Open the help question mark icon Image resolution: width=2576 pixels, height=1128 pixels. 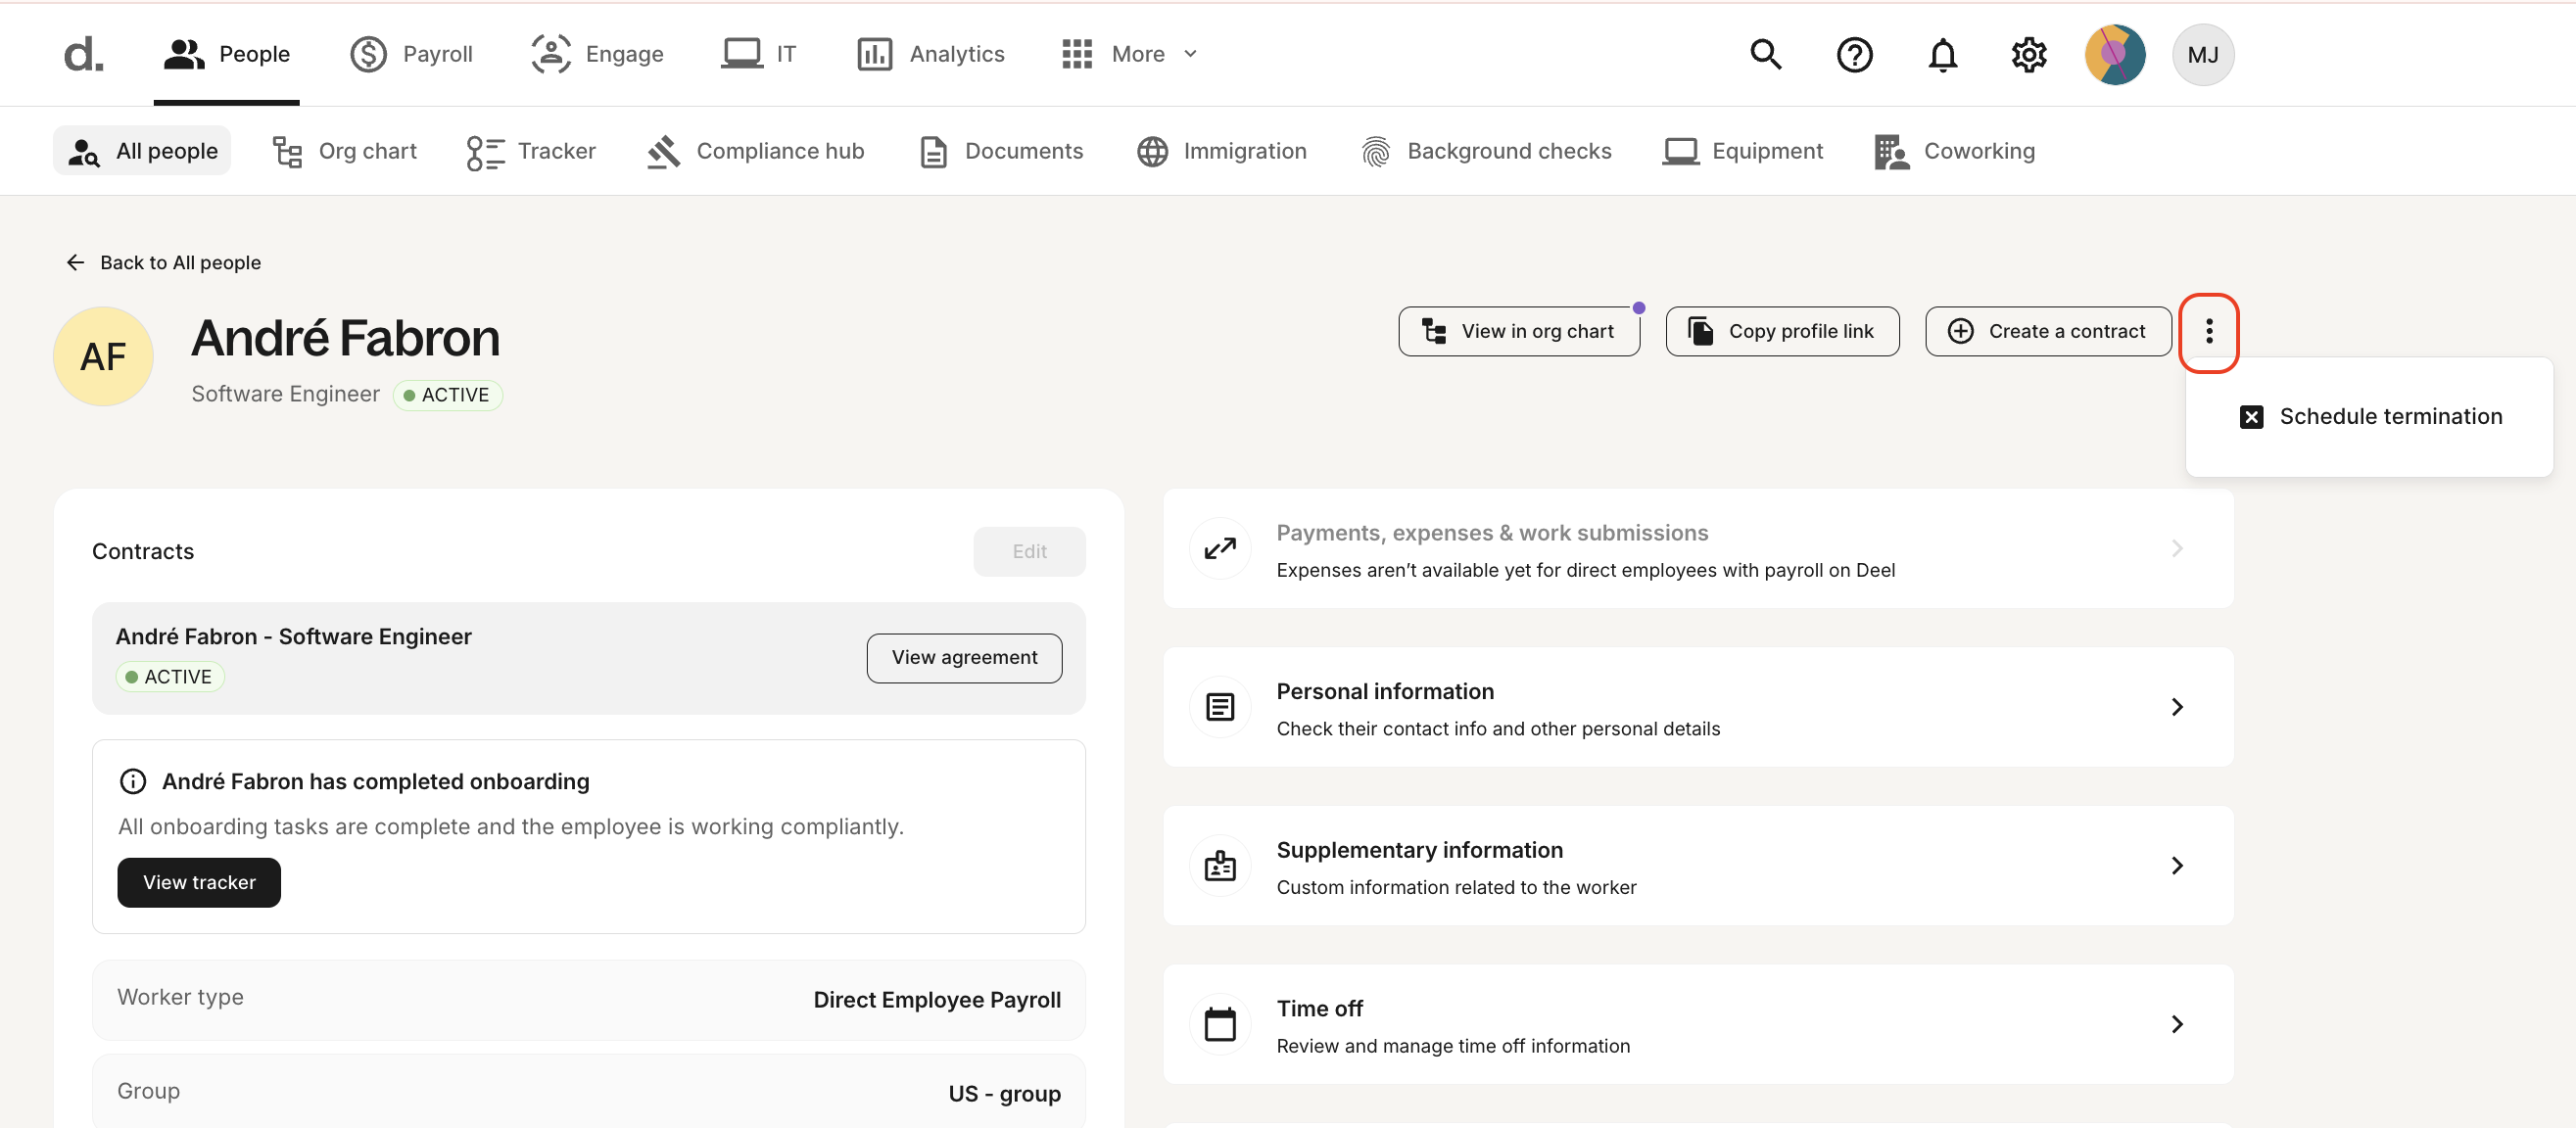[1854, 54]
